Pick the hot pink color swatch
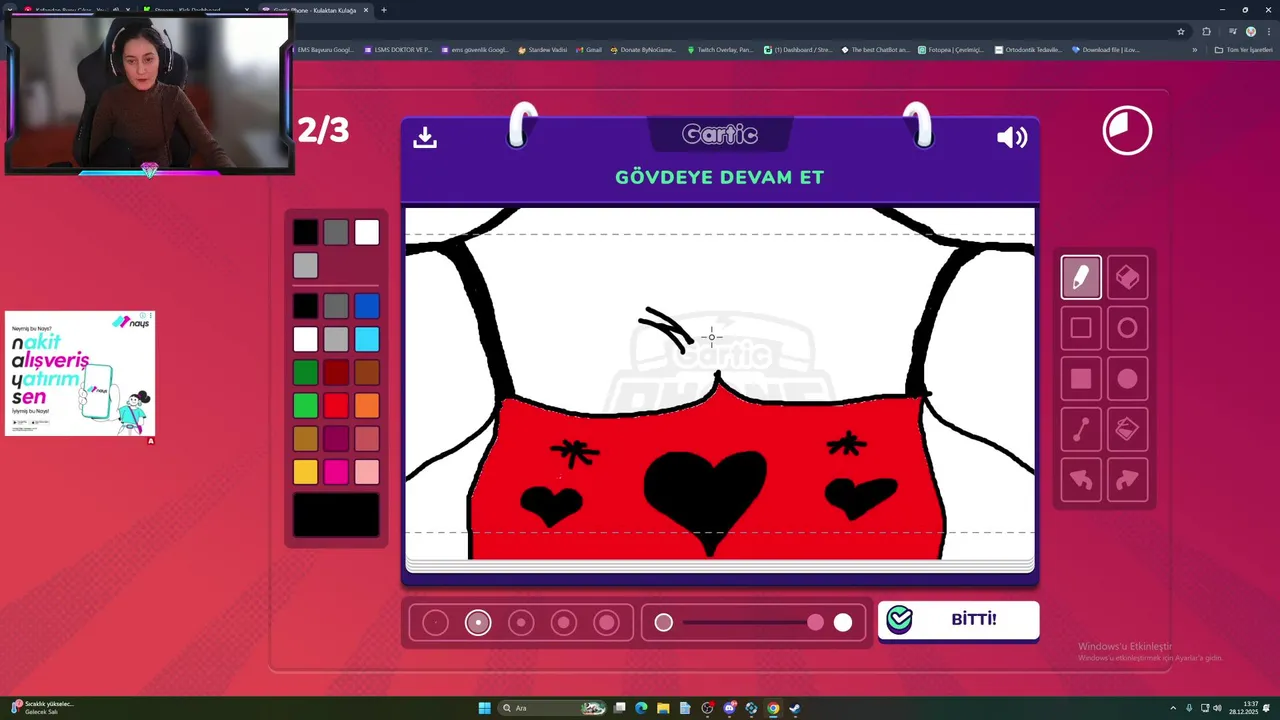Viewport: 1280px width, 720px height. click(x=336, y=472)
